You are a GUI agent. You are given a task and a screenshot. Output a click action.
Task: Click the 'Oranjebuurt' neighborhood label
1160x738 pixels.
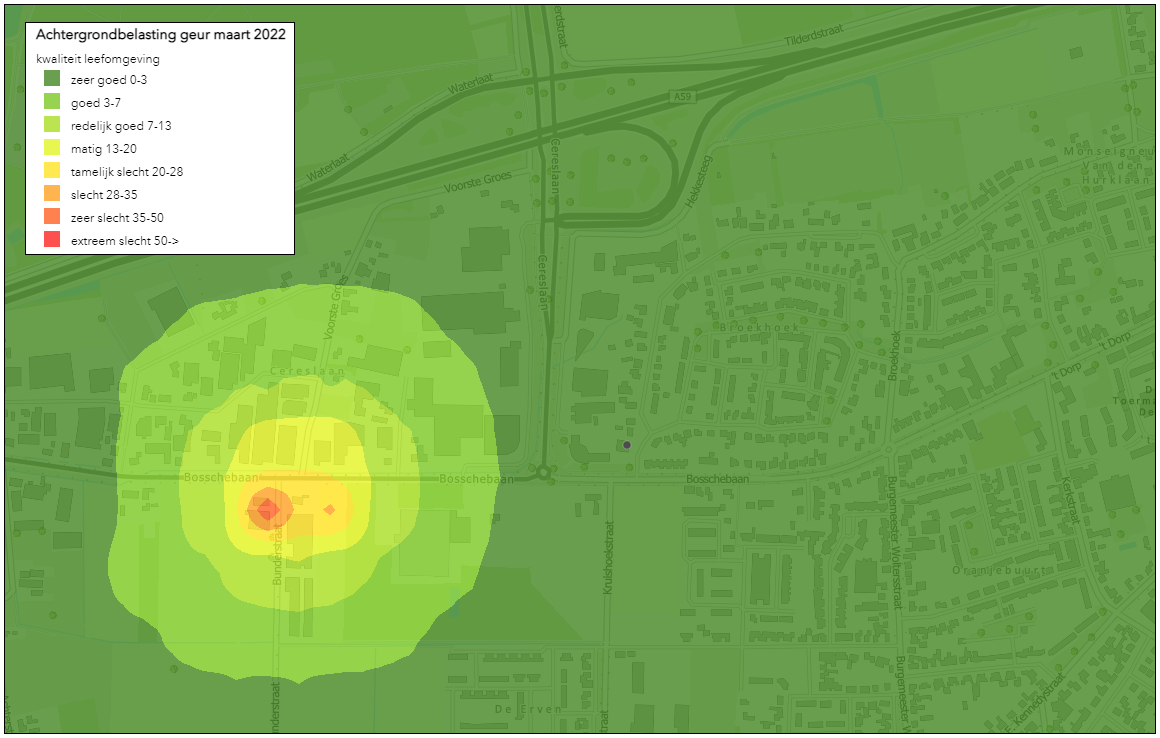pyautogui.click(x=999, y=570)
